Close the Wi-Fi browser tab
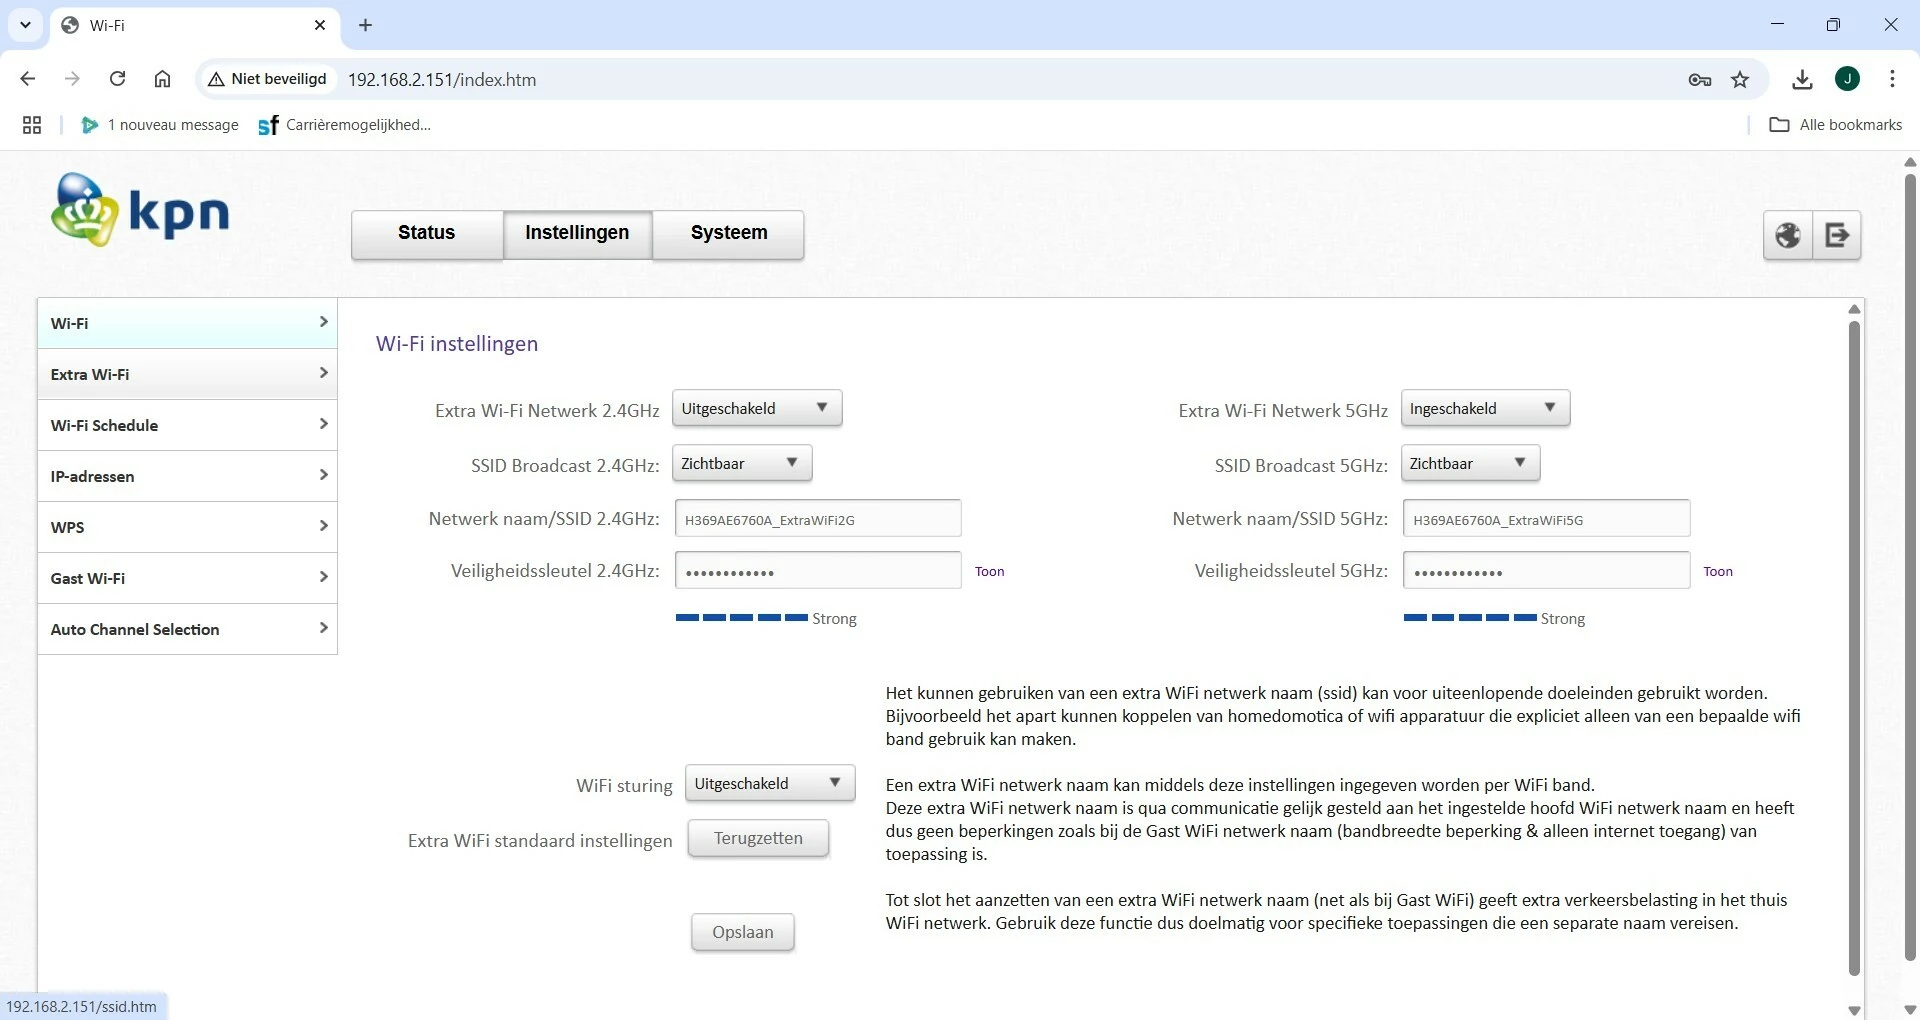Screen dimensions: 1920x1020 320,25
